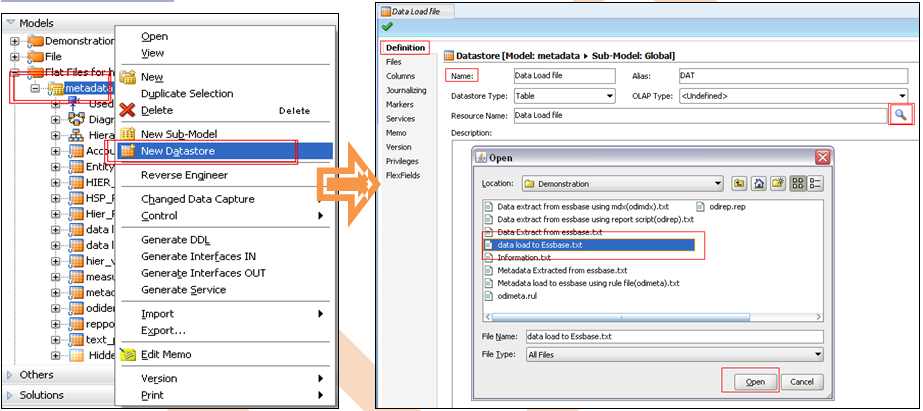
Task: Select the Definition tab
Action: (x=405, y=48)
